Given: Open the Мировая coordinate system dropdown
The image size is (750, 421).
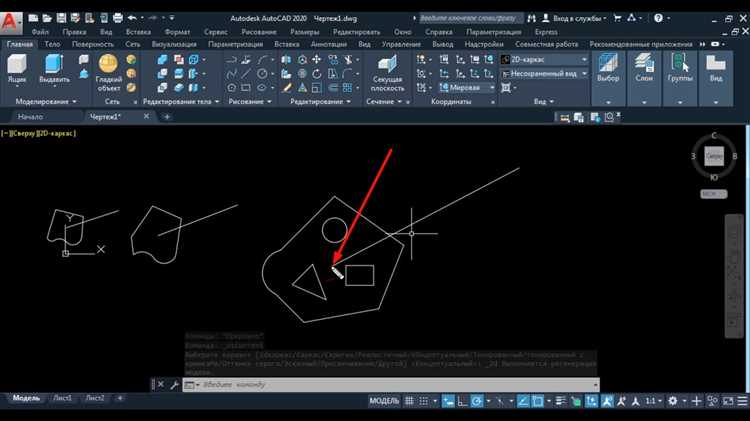Looking at the screenshot, I should (x=467, y=88).
